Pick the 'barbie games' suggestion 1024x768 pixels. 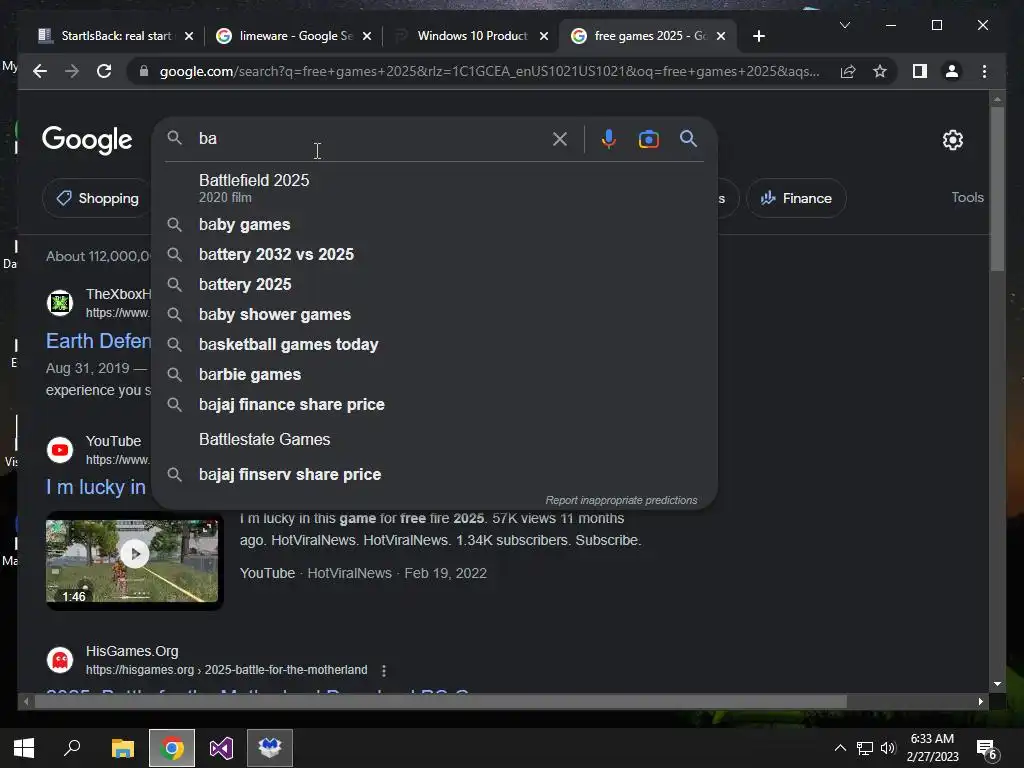click(x=434, y=375)
